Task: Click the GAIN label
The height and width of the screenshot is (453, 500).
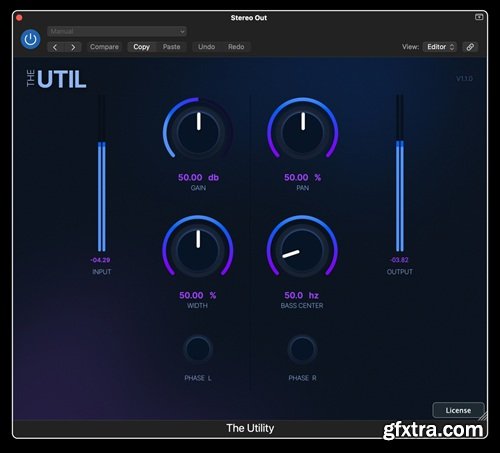Action: point(198,188)
